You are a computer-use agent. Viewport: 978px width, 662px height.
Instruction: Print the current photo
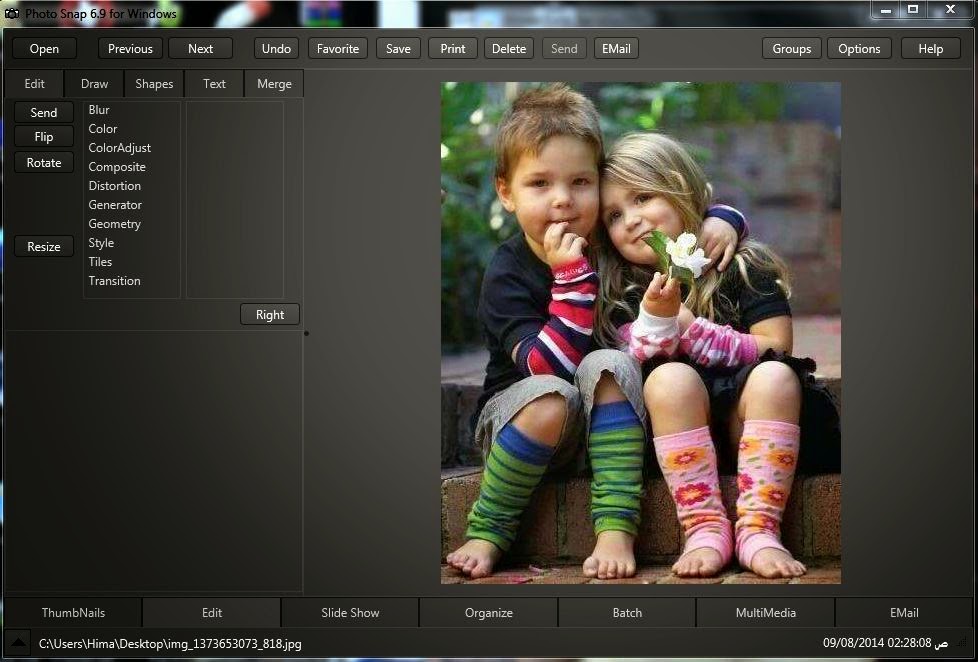point(453,49)
